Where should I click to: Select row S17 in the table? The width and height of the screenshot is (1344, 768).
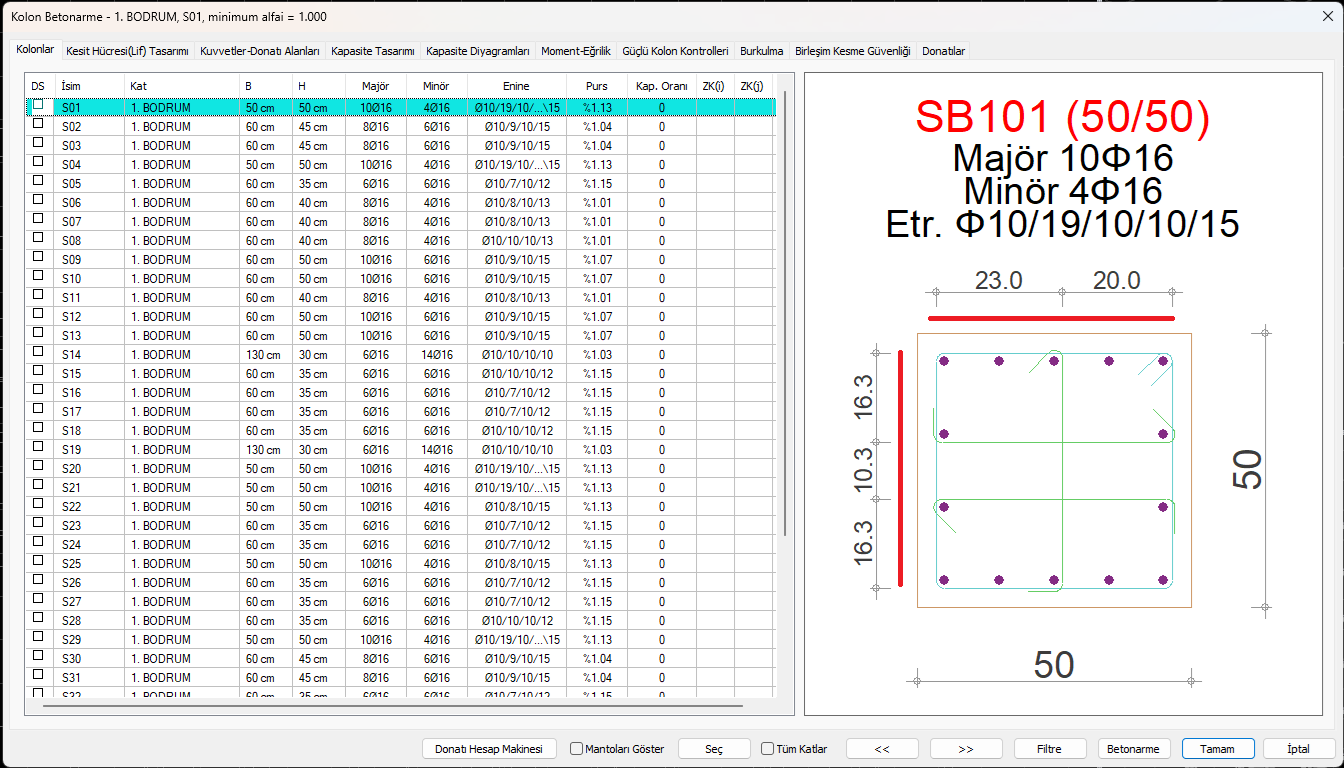click(400, 411)
